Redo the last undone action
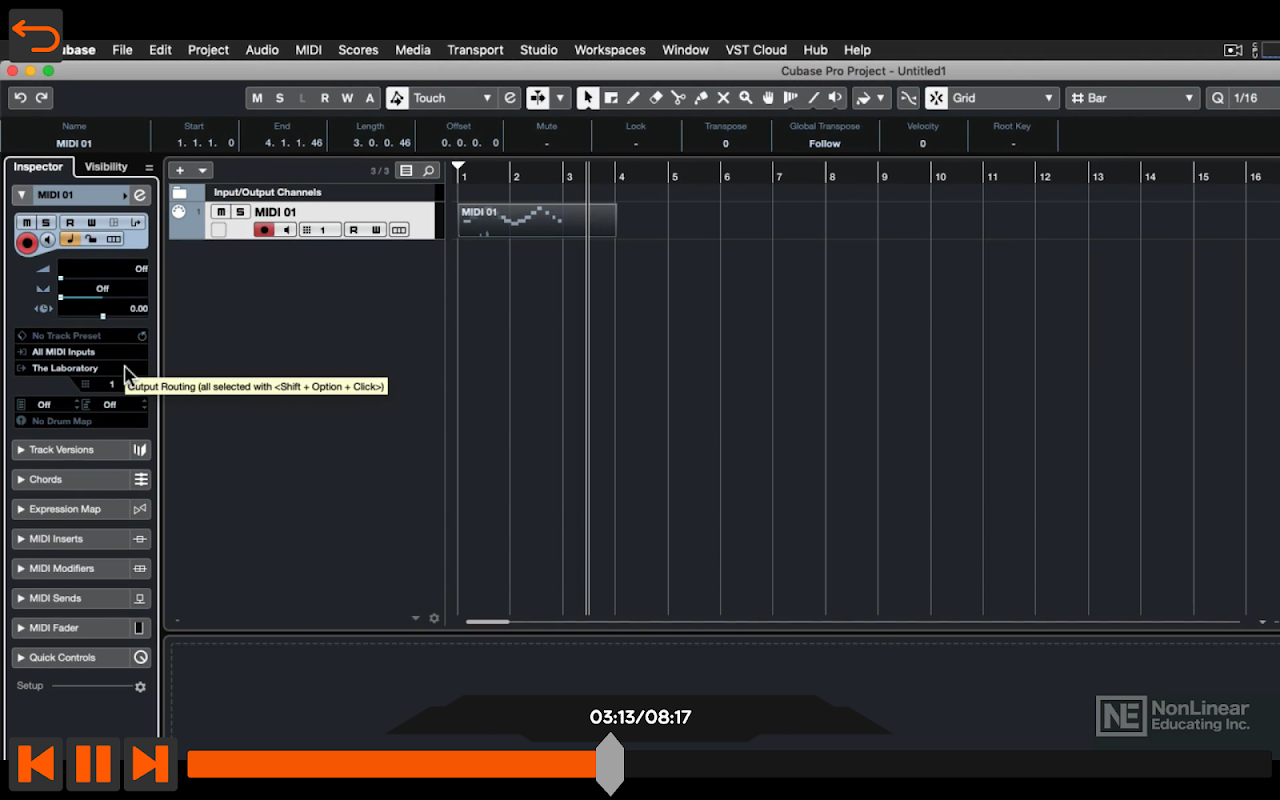Viewport: 1280px width, 800px height. coord(42,98)
